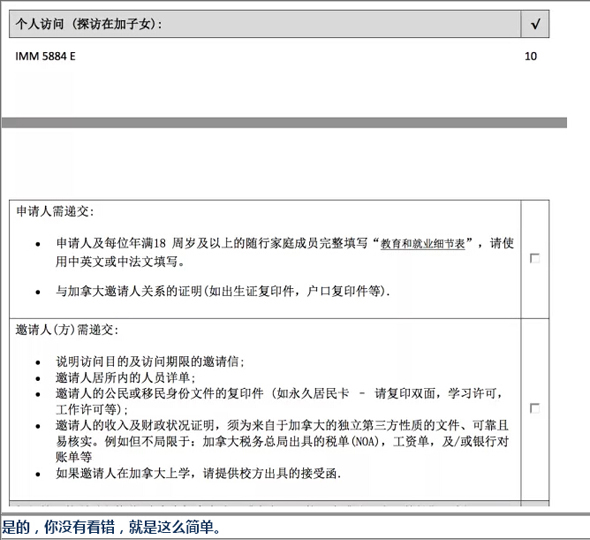Screen dimensions: 590x540
Task: Click the text 用中英文或中法文填写
Action: pyautogui.click(x=117, y=262)
